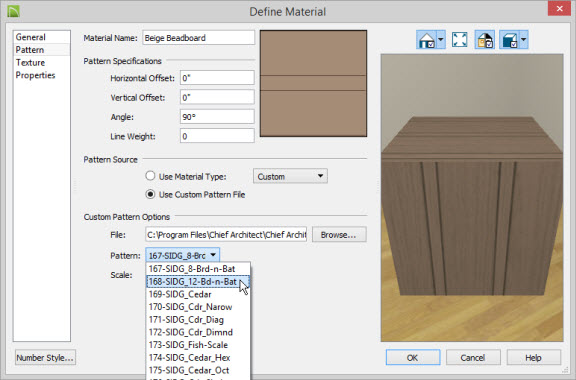Click the color toggle house icon
The width and height of the screenshot is (576, 380).
click(485, 40)
